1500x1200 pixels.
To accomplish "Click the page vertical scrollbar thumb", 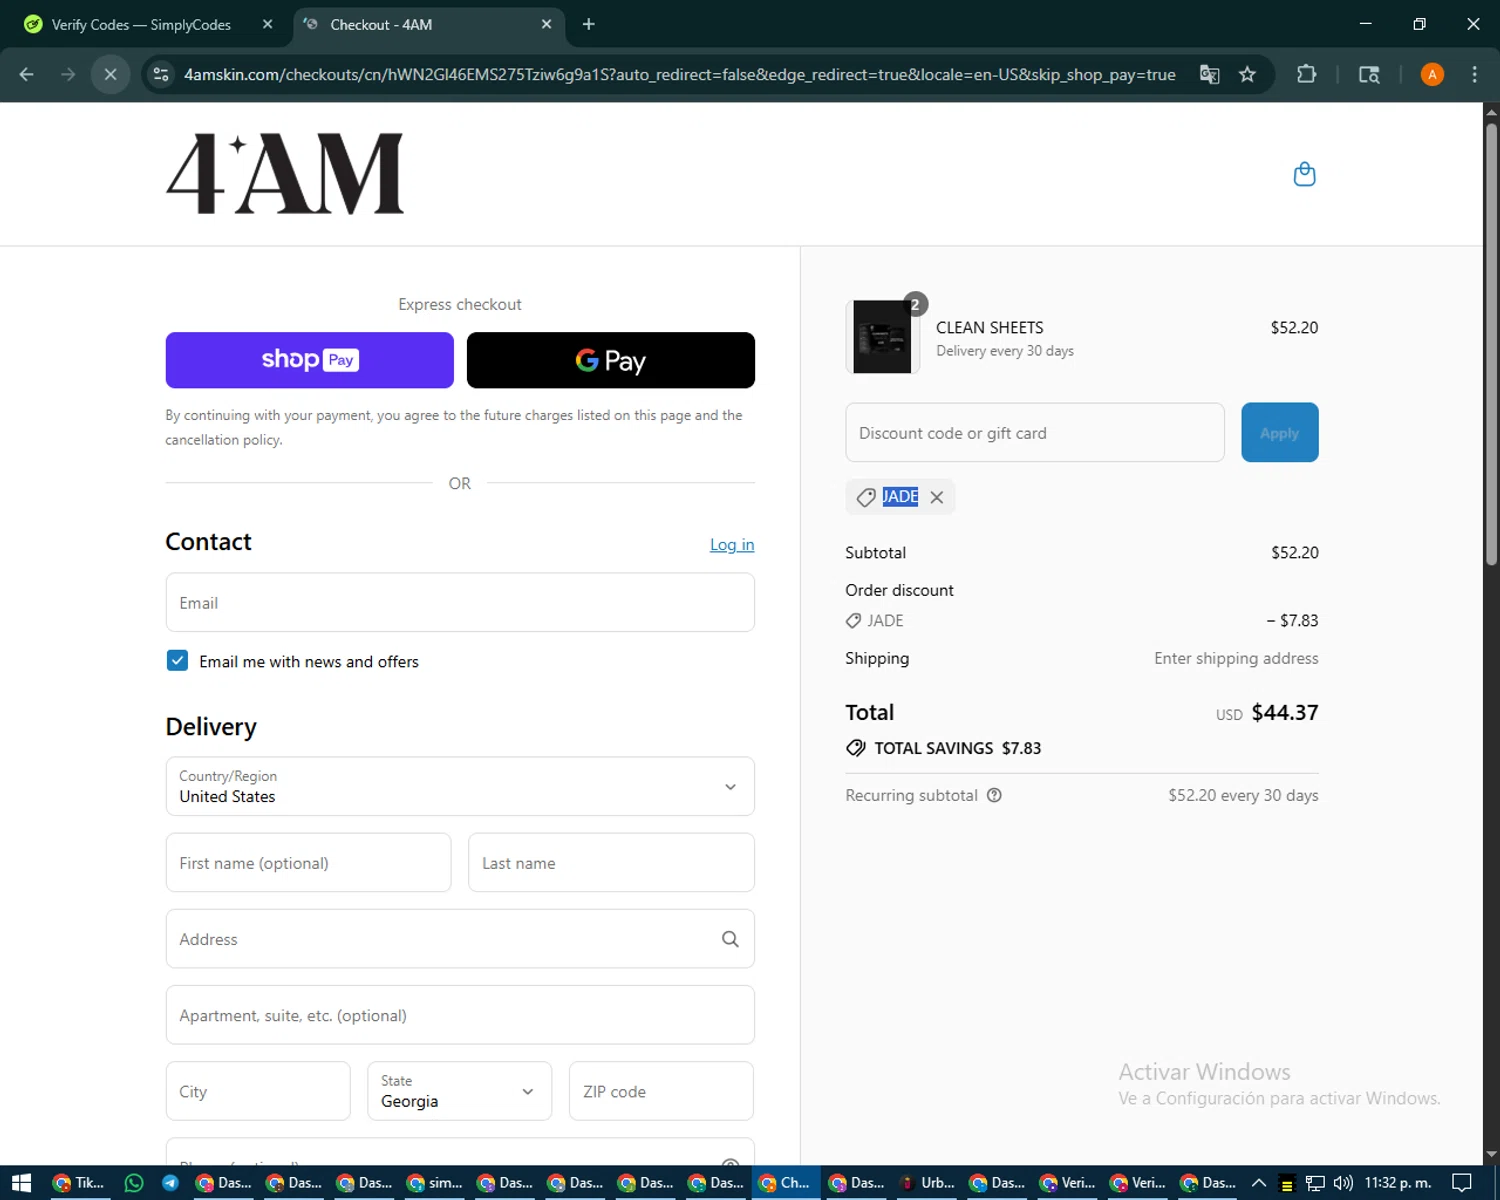I will pyautogui.click(x=1491, y=345).
